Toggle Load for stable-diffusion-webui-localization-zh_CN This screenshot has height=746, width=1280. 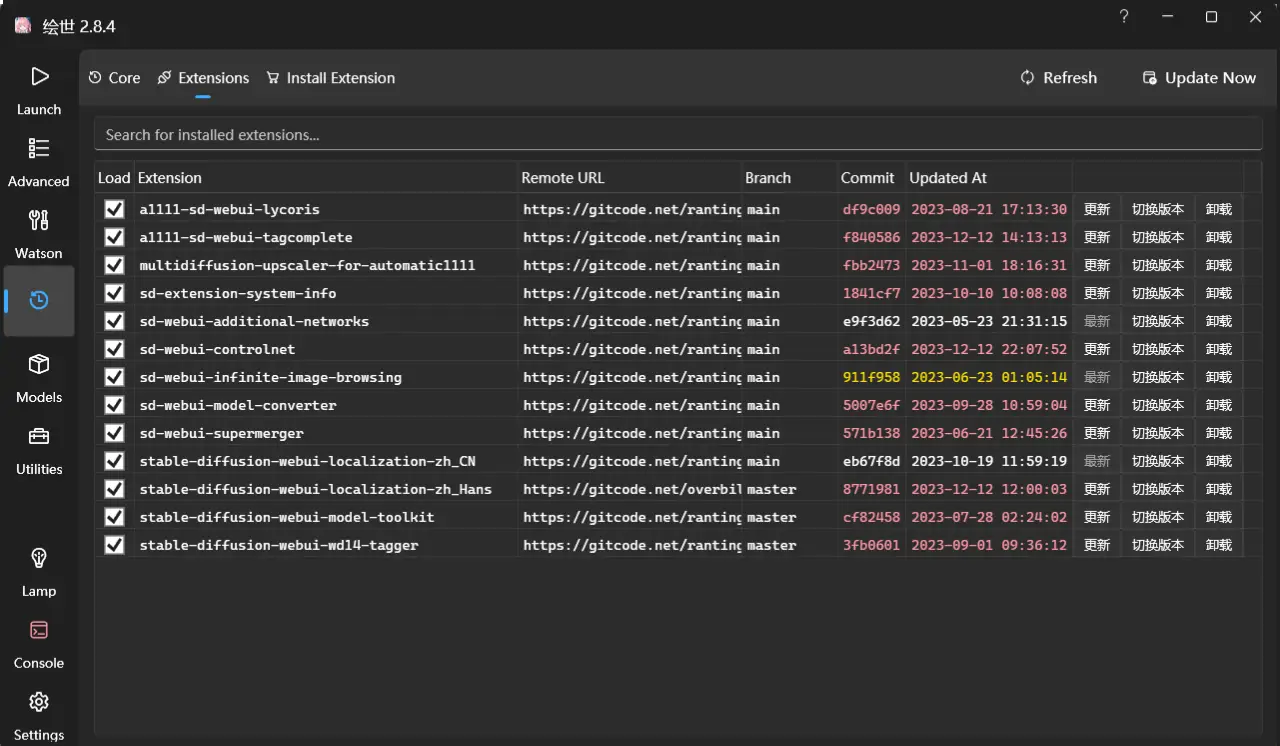[114, 461]
